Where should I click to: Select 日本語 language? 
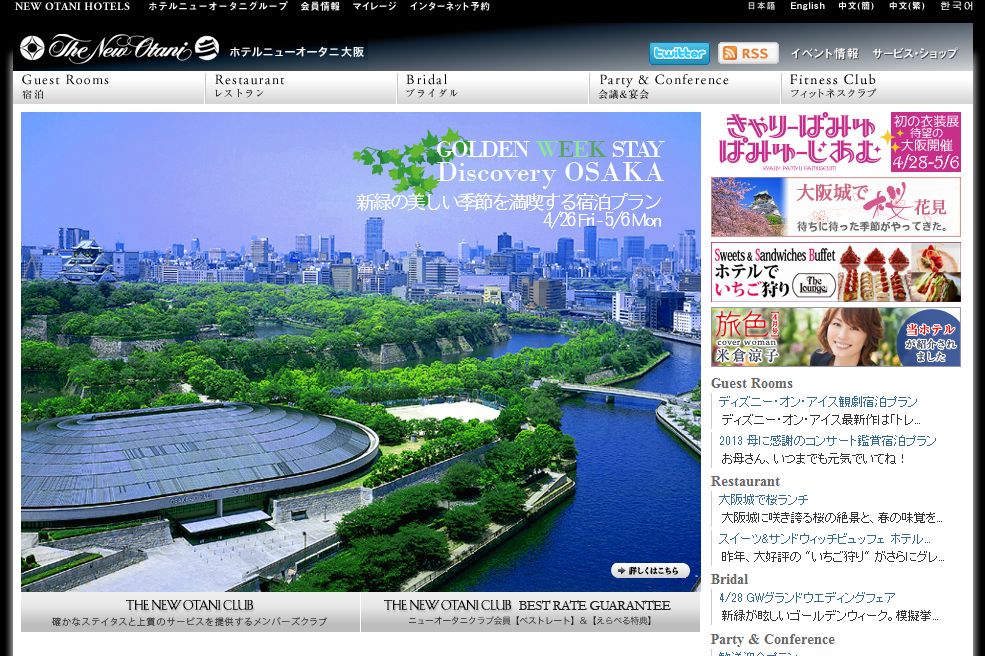(761, 6)
